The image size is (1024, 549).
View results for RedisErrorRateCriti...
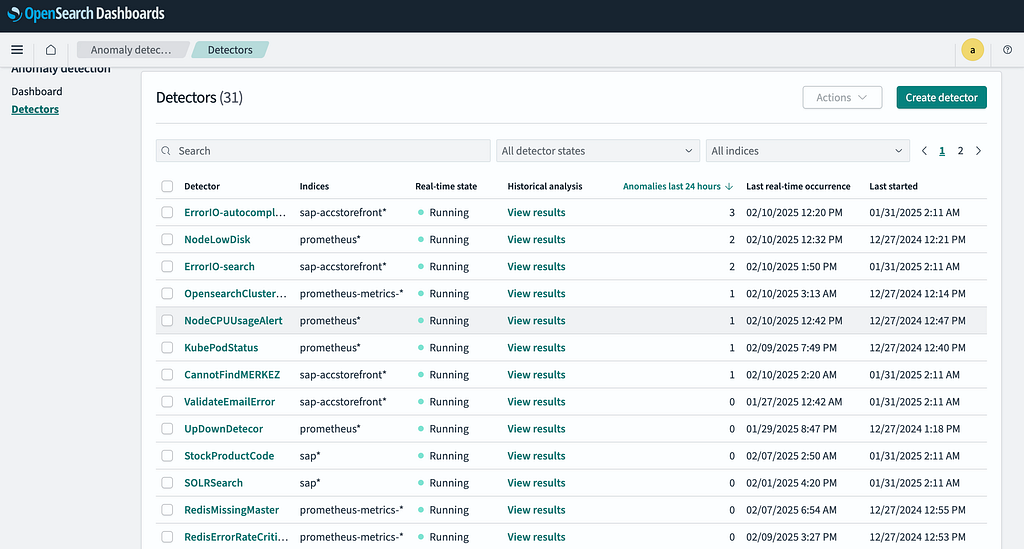536,537
